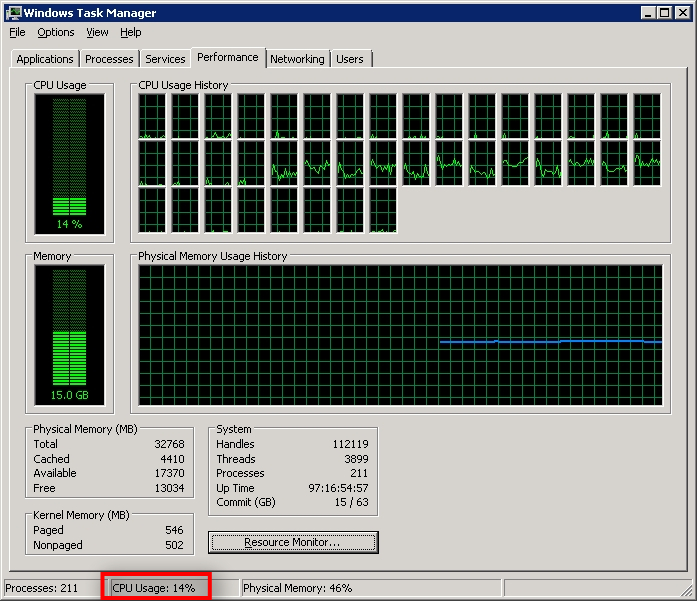The height and width of the screenshot is (601, 697).
Task: Switch to the Services tab
Action: (x=165, y=59)
